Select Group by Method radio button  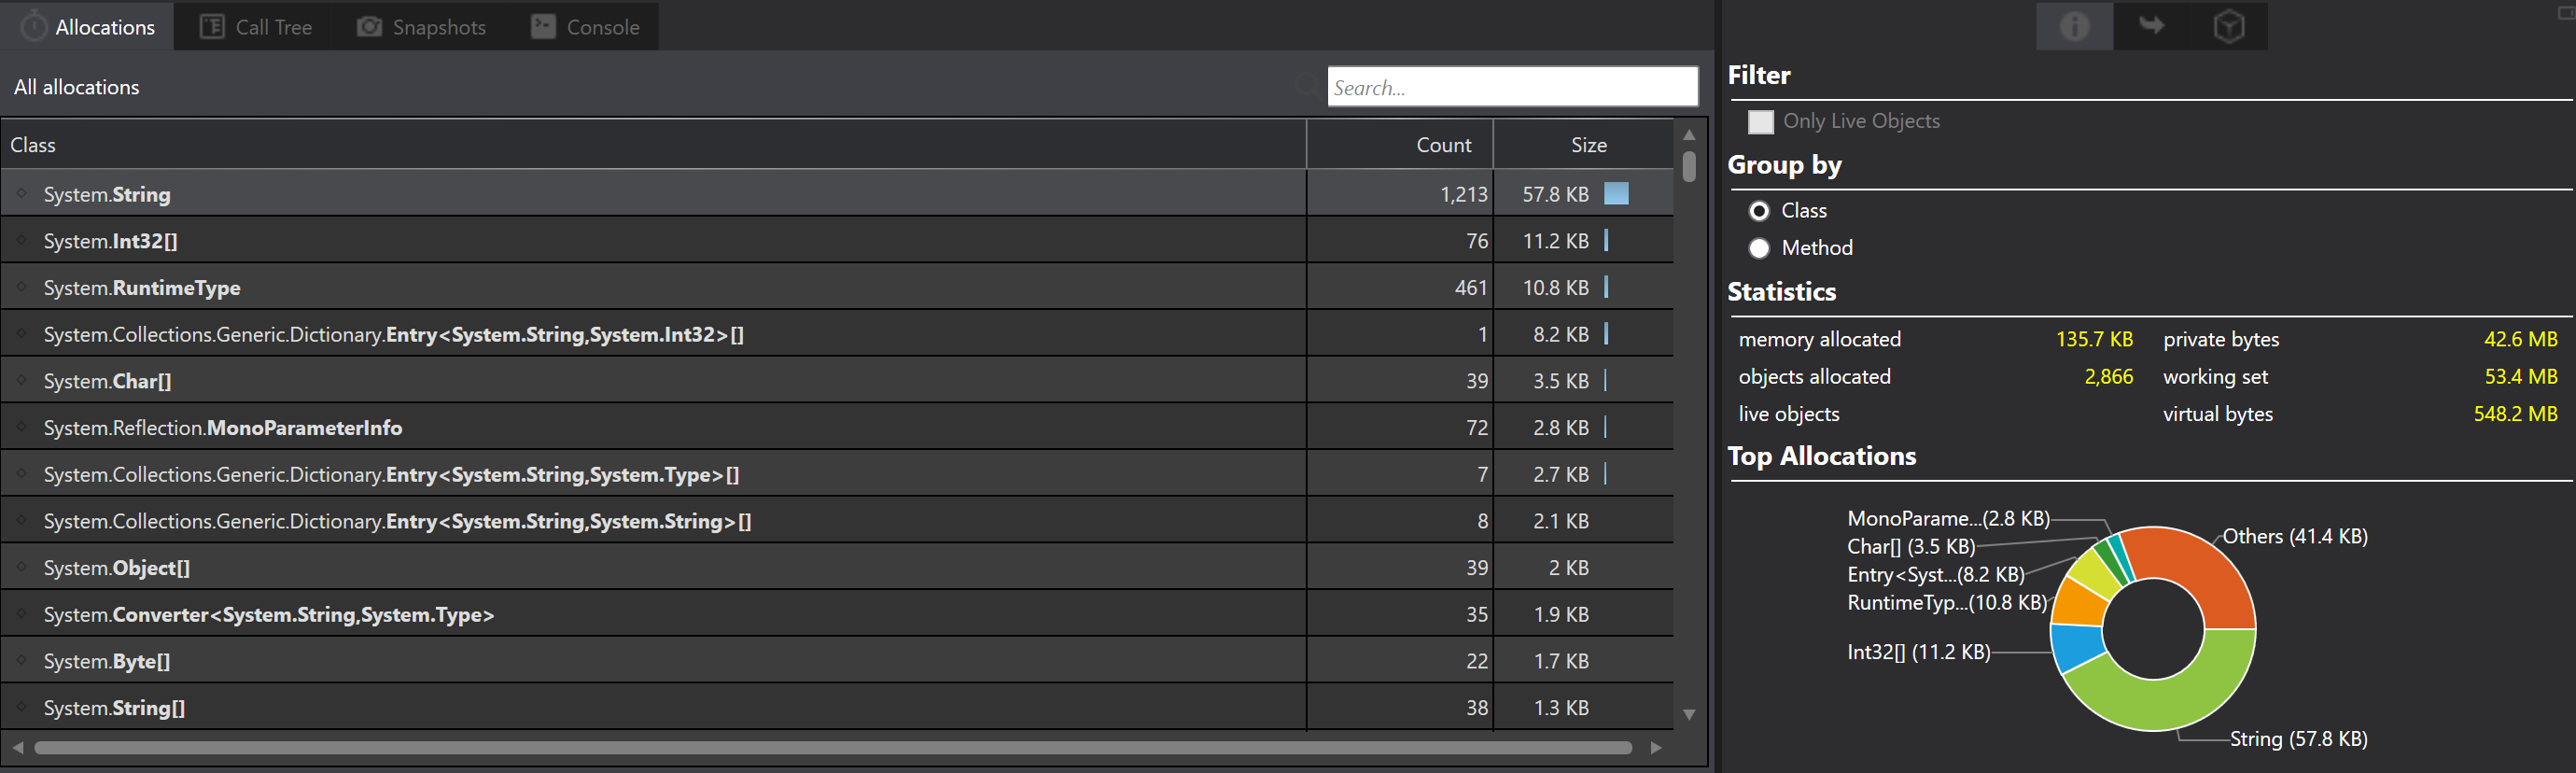tap(1759, 248)
